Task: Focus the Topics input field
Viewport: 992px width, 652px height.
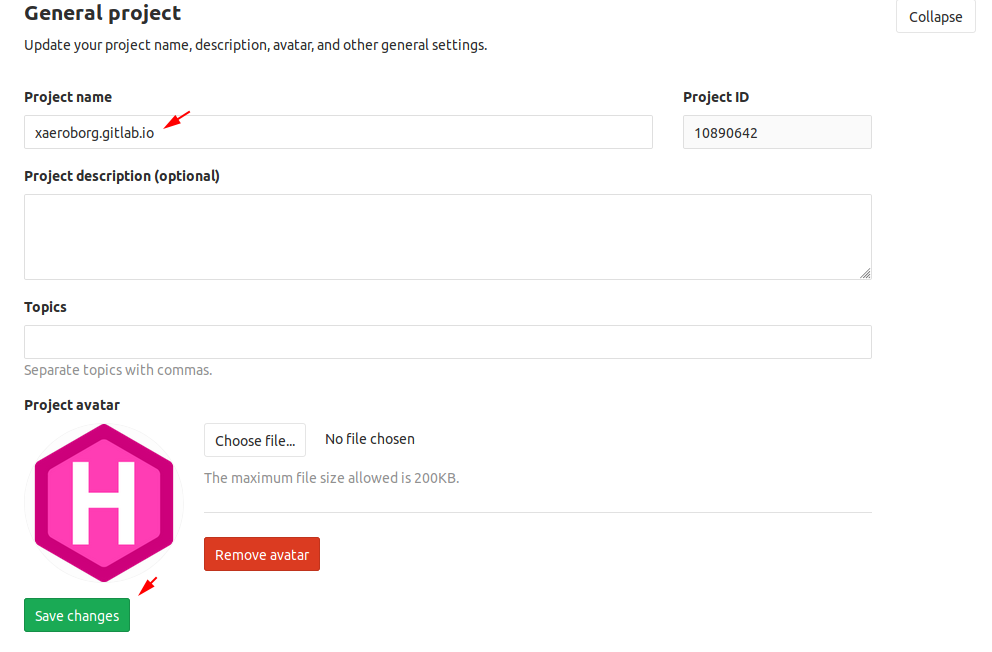Action: [x=447, y=342]
